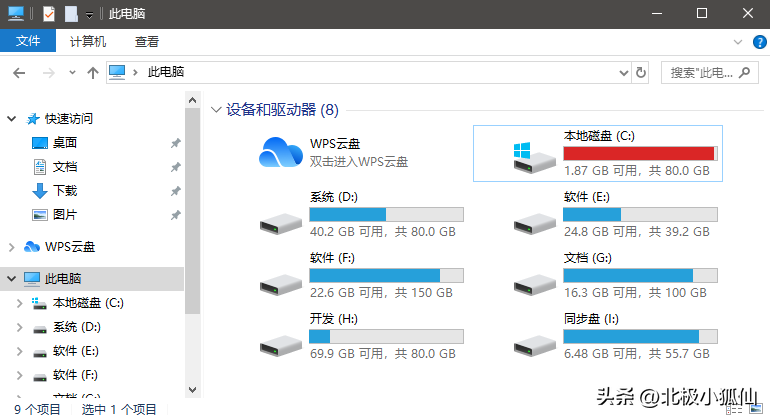Screen dimensions: 770x419
Task: Open 图片 in quick access
Action: (65, 215)
